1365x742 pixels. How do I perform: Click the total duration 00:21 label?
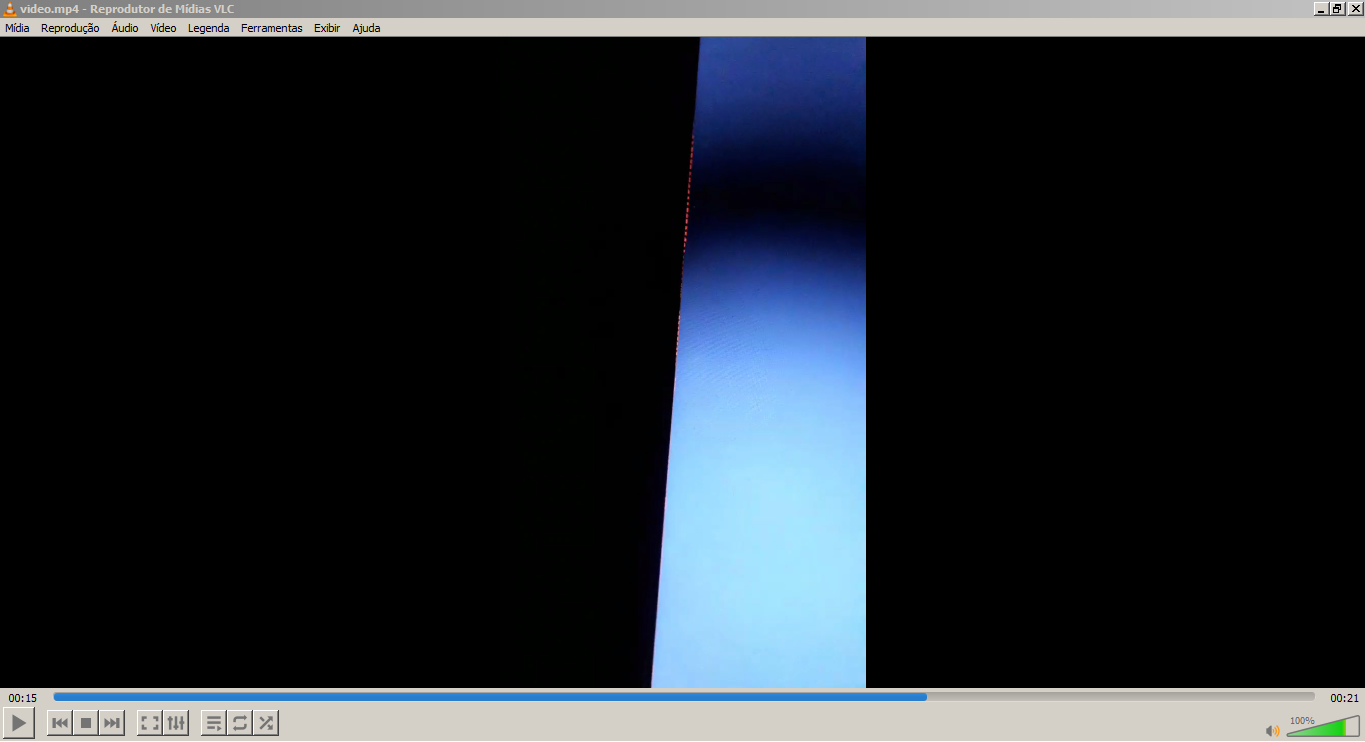point(1344,698)
